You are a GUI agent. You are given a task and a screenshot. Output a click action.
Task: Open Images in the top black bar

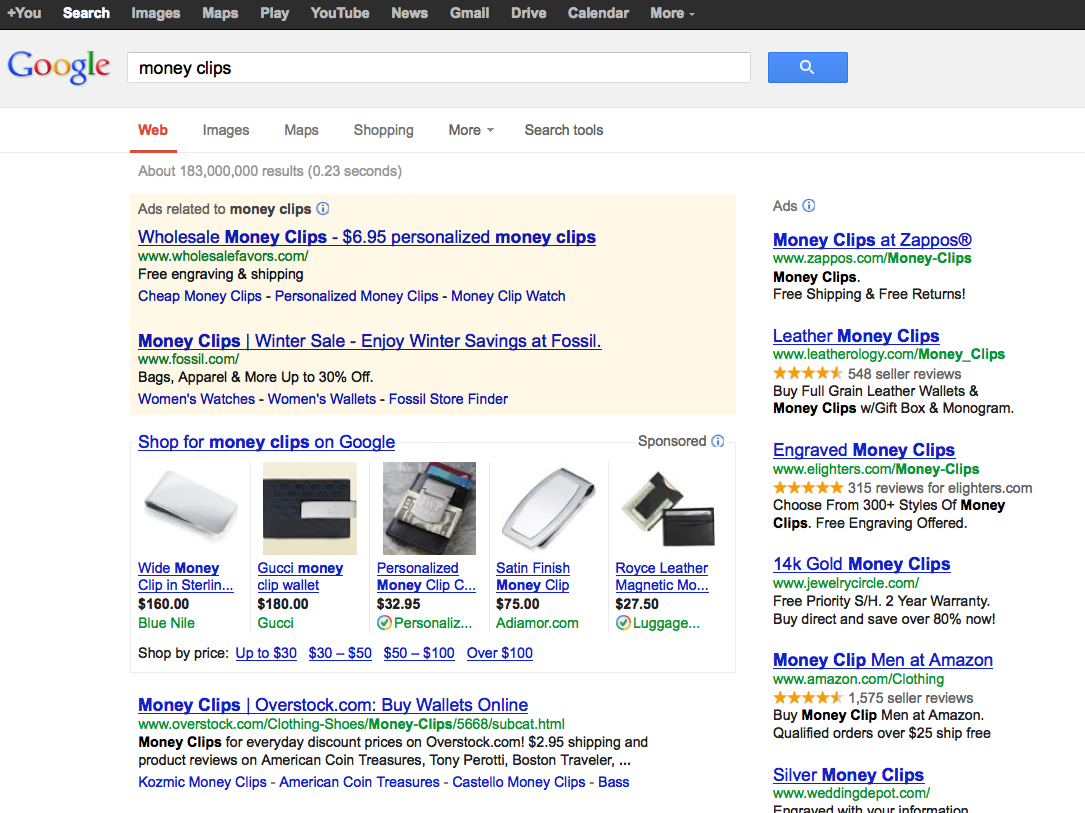(x=156, y=13)
